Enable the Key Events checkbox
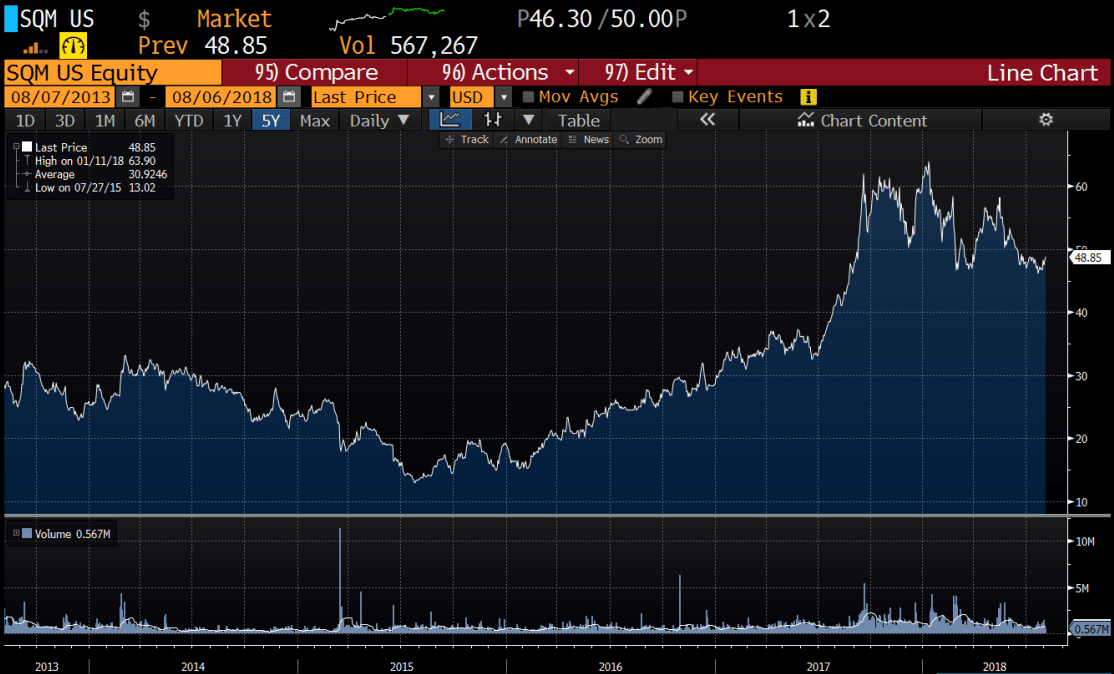The image size is (1114, 674). (677, 97)
